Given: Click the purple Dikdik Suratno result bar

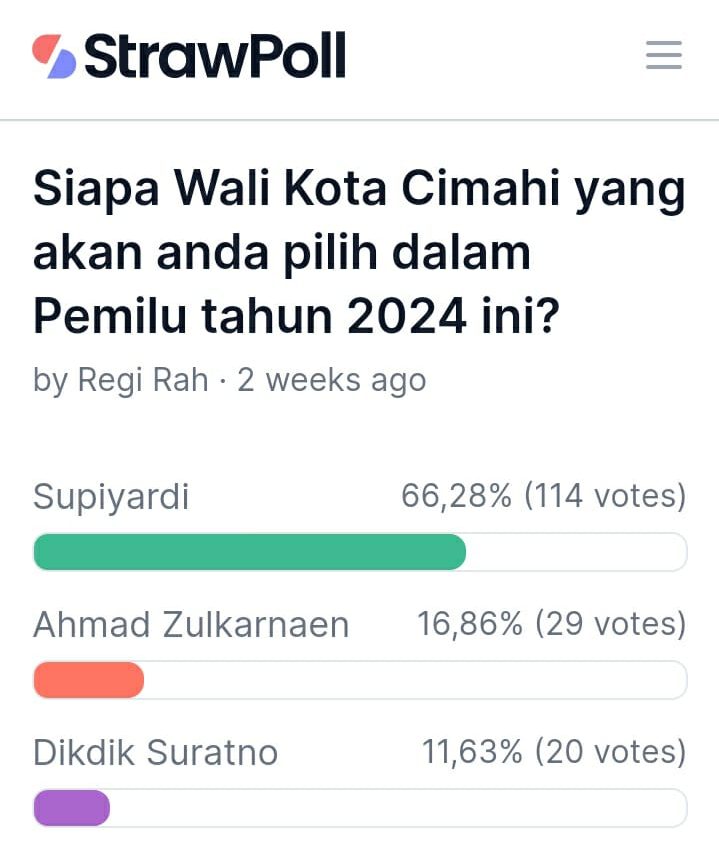Looking at the screenshot, I should pos(71,807).
